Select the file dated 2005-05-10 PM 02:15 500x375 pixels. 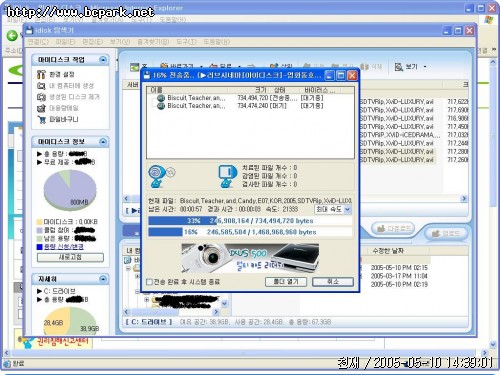click(399, 268)
